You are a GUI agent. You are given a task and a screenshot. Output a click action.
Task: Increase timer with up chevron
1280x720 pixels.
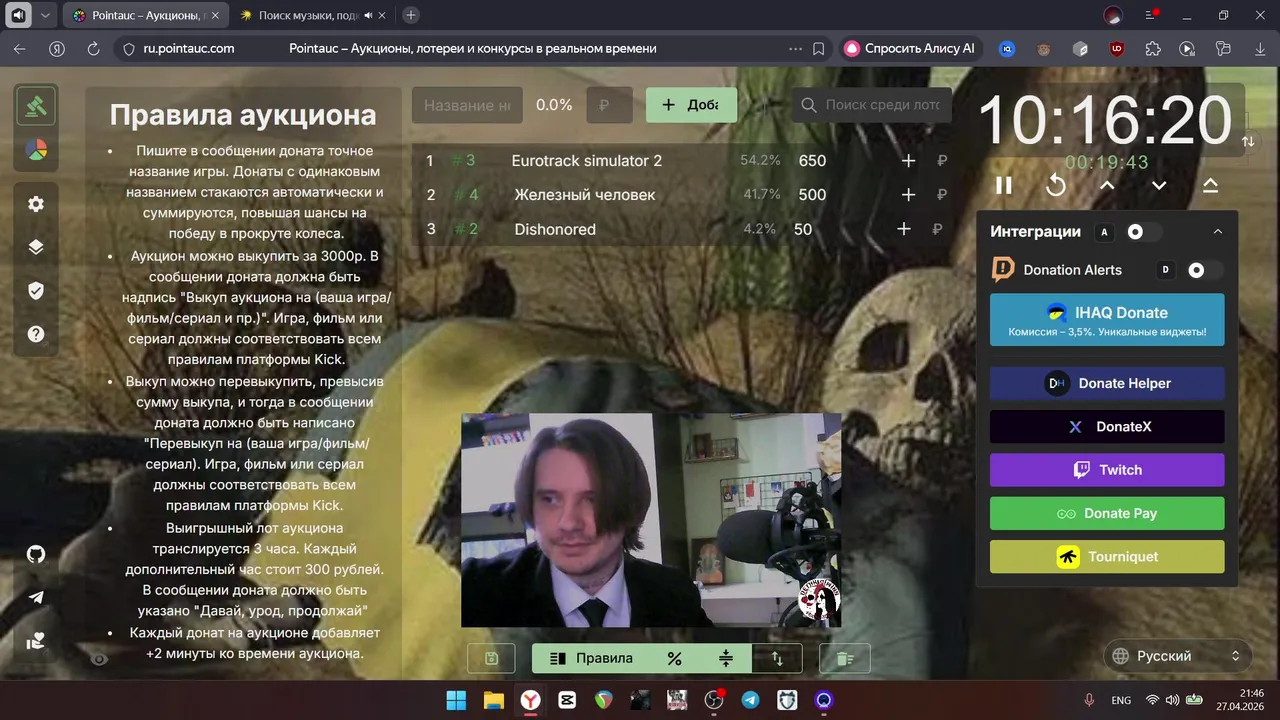click(x=1107, y=185)
